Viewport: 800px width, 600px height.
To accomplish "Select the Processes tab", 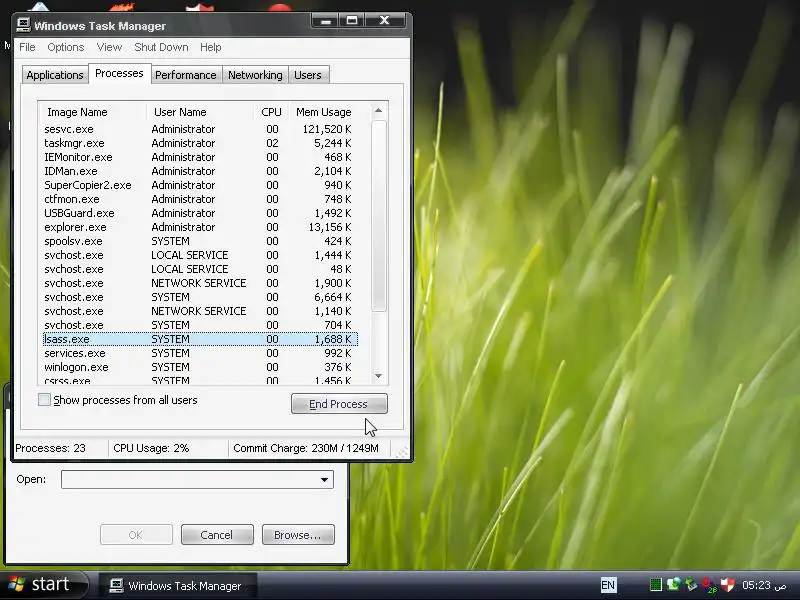I will tap(119, 73).
